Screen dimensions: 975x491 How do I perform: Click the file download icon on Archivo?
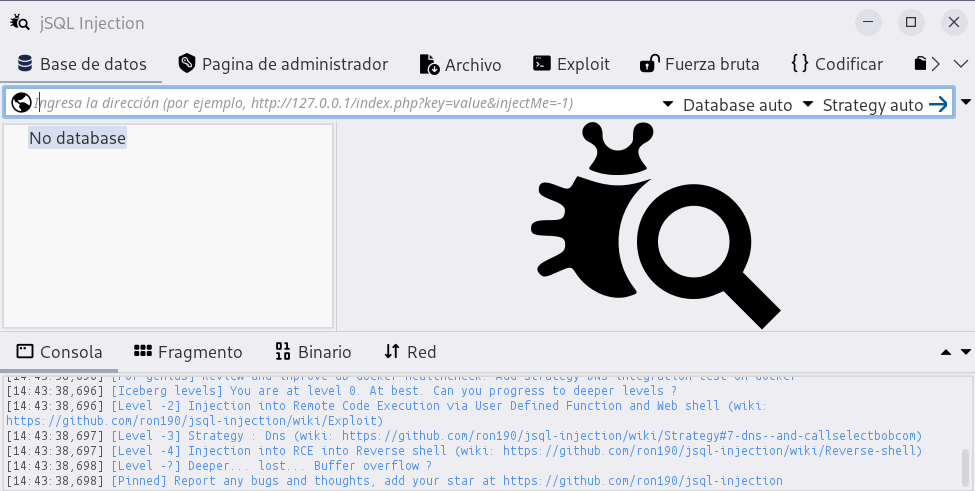point(429,64)
